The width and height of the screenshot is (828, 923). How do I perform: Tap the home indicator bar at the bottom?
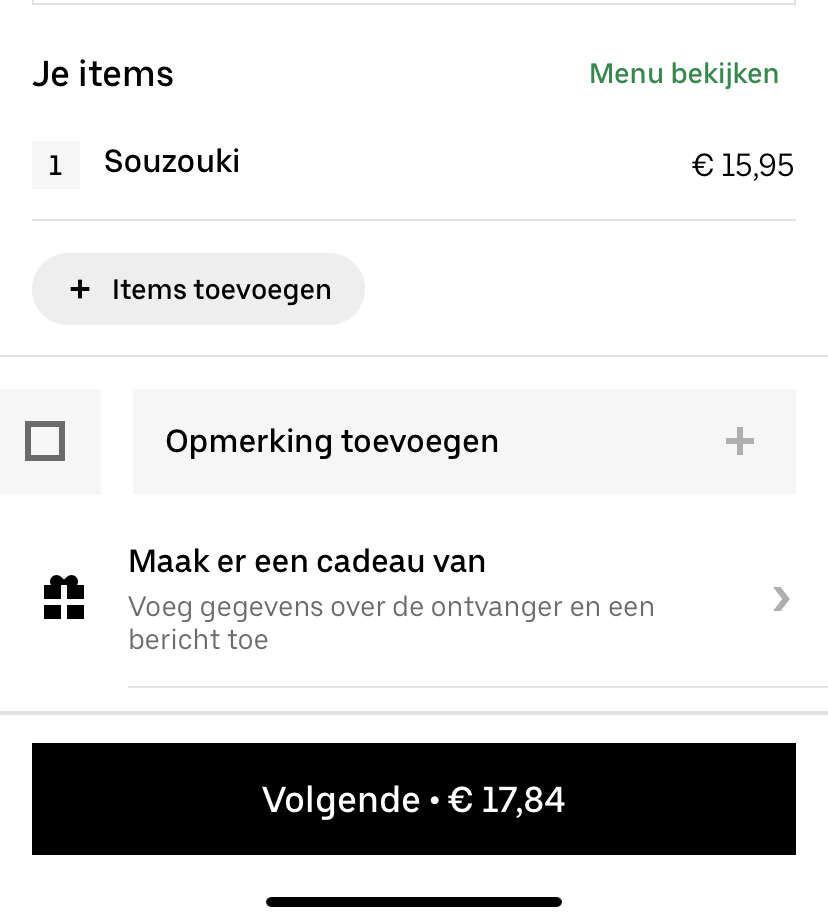[414, 902]
